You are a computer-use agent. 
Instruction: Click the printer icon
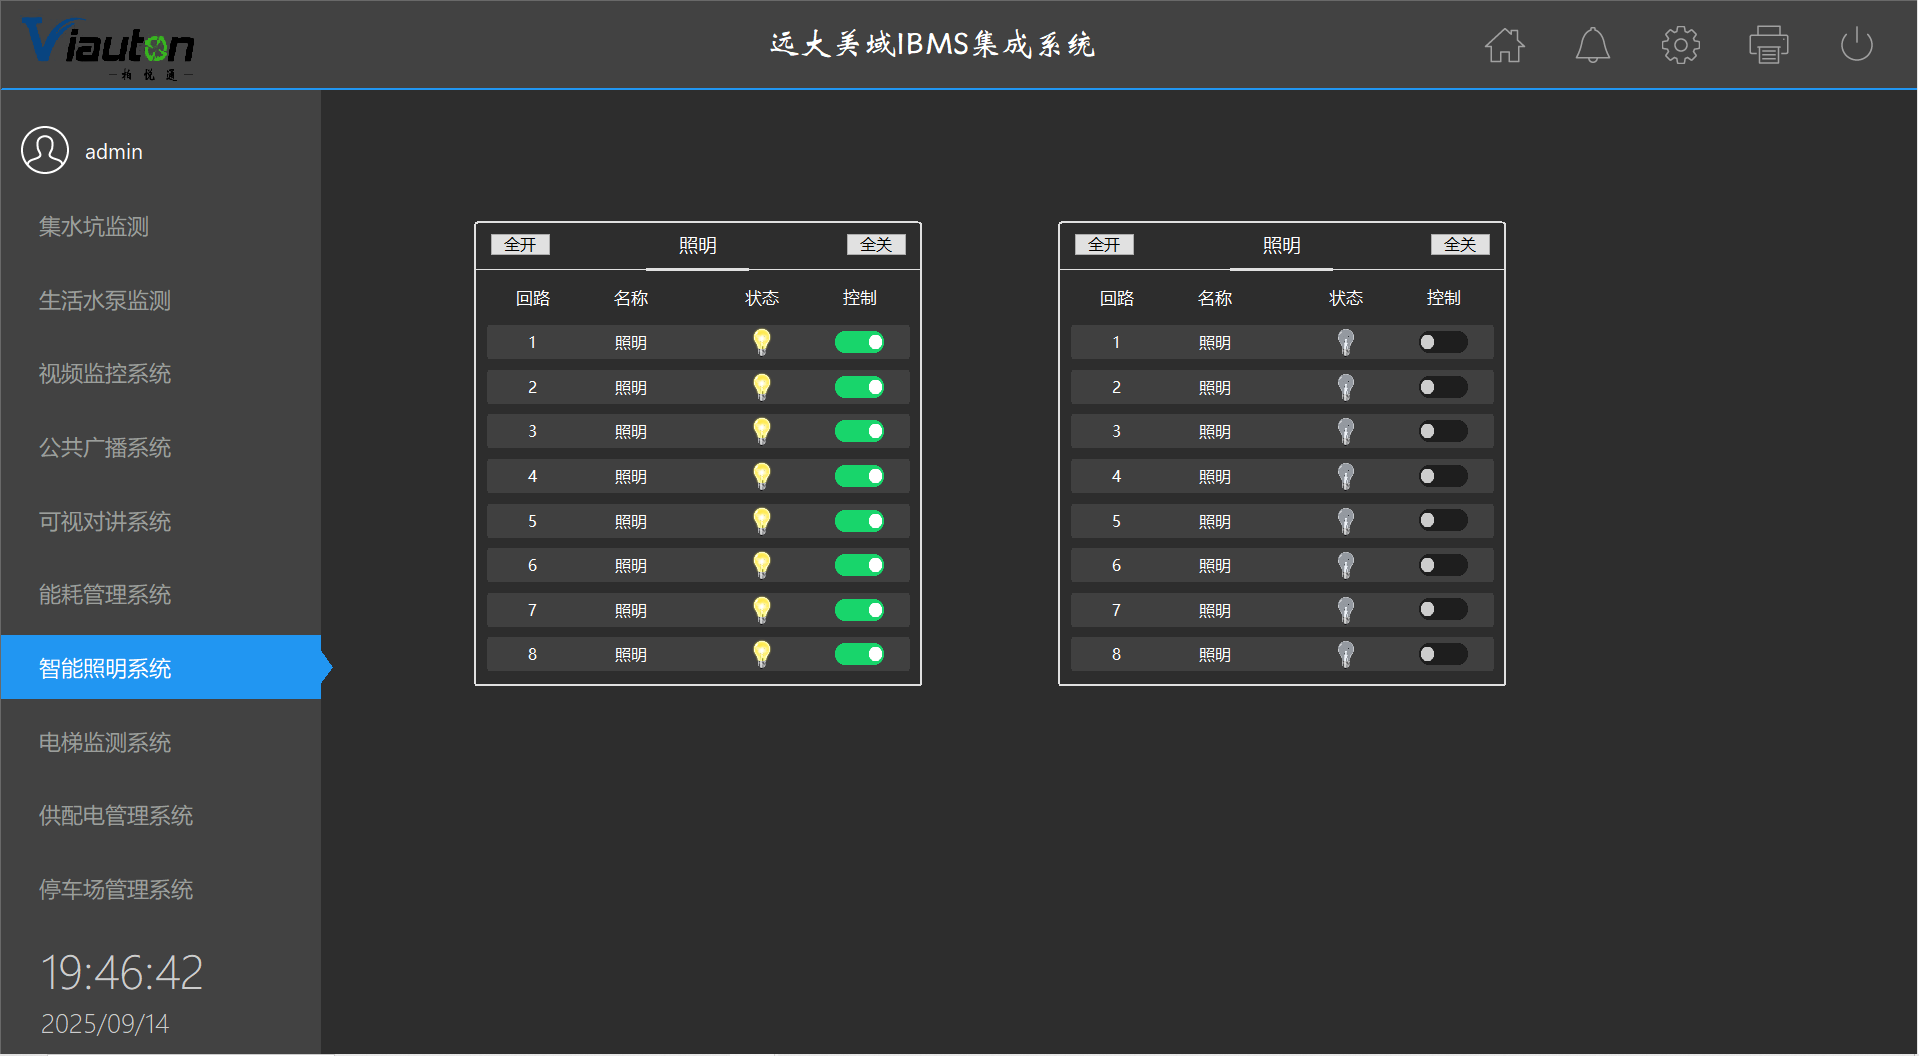click(x=1768, y=45)
